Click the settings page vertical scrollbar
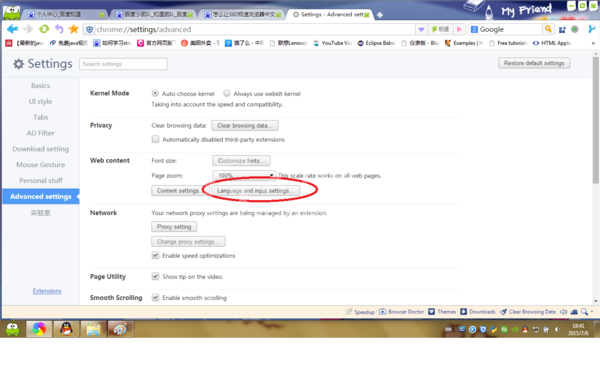The height and width of the screenshot is (380, 600). (x=595, y=119)
